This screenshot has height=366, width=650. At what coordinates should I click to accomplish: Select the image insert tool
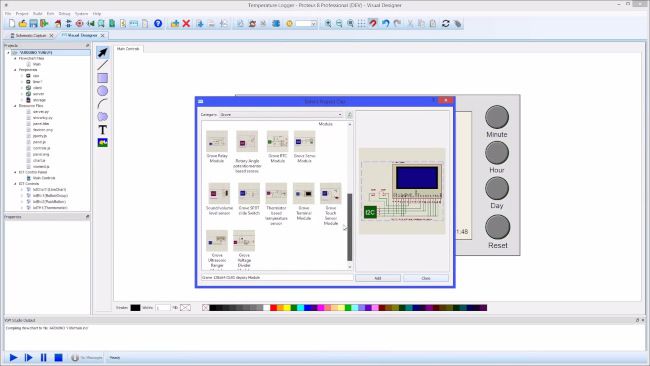coord(102,143)
